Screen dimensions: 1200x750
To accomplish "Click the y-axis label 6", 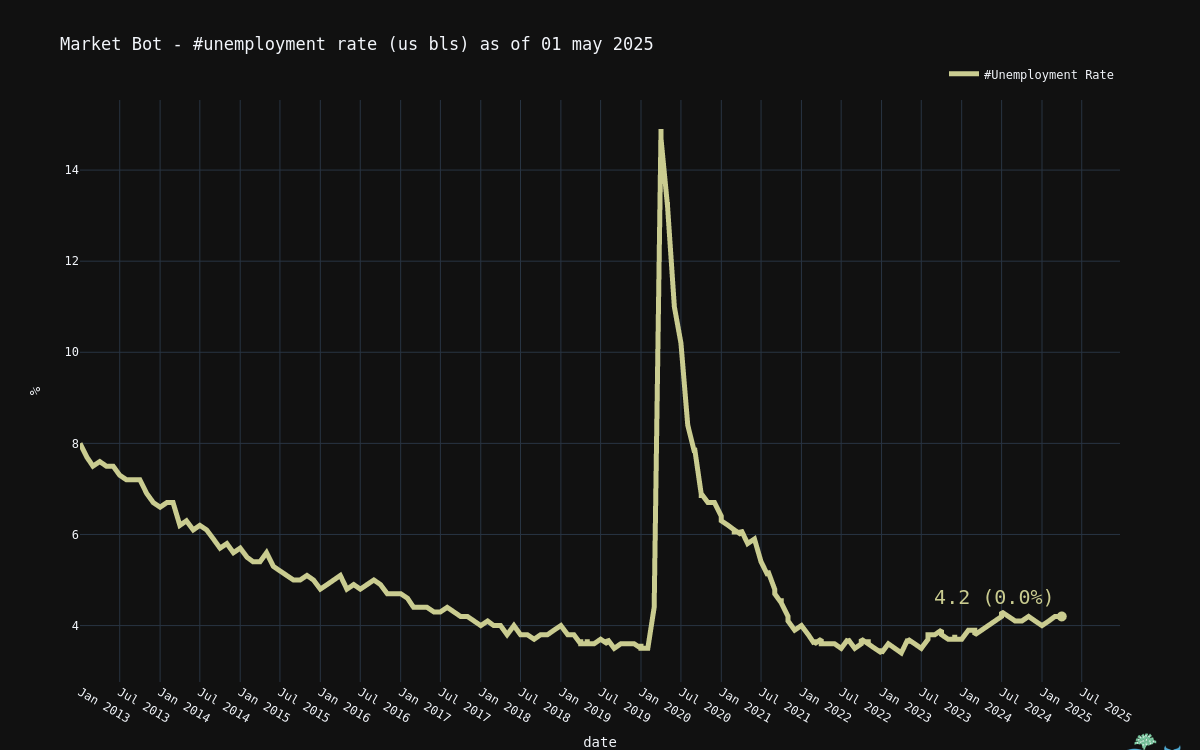I will 75,535.
